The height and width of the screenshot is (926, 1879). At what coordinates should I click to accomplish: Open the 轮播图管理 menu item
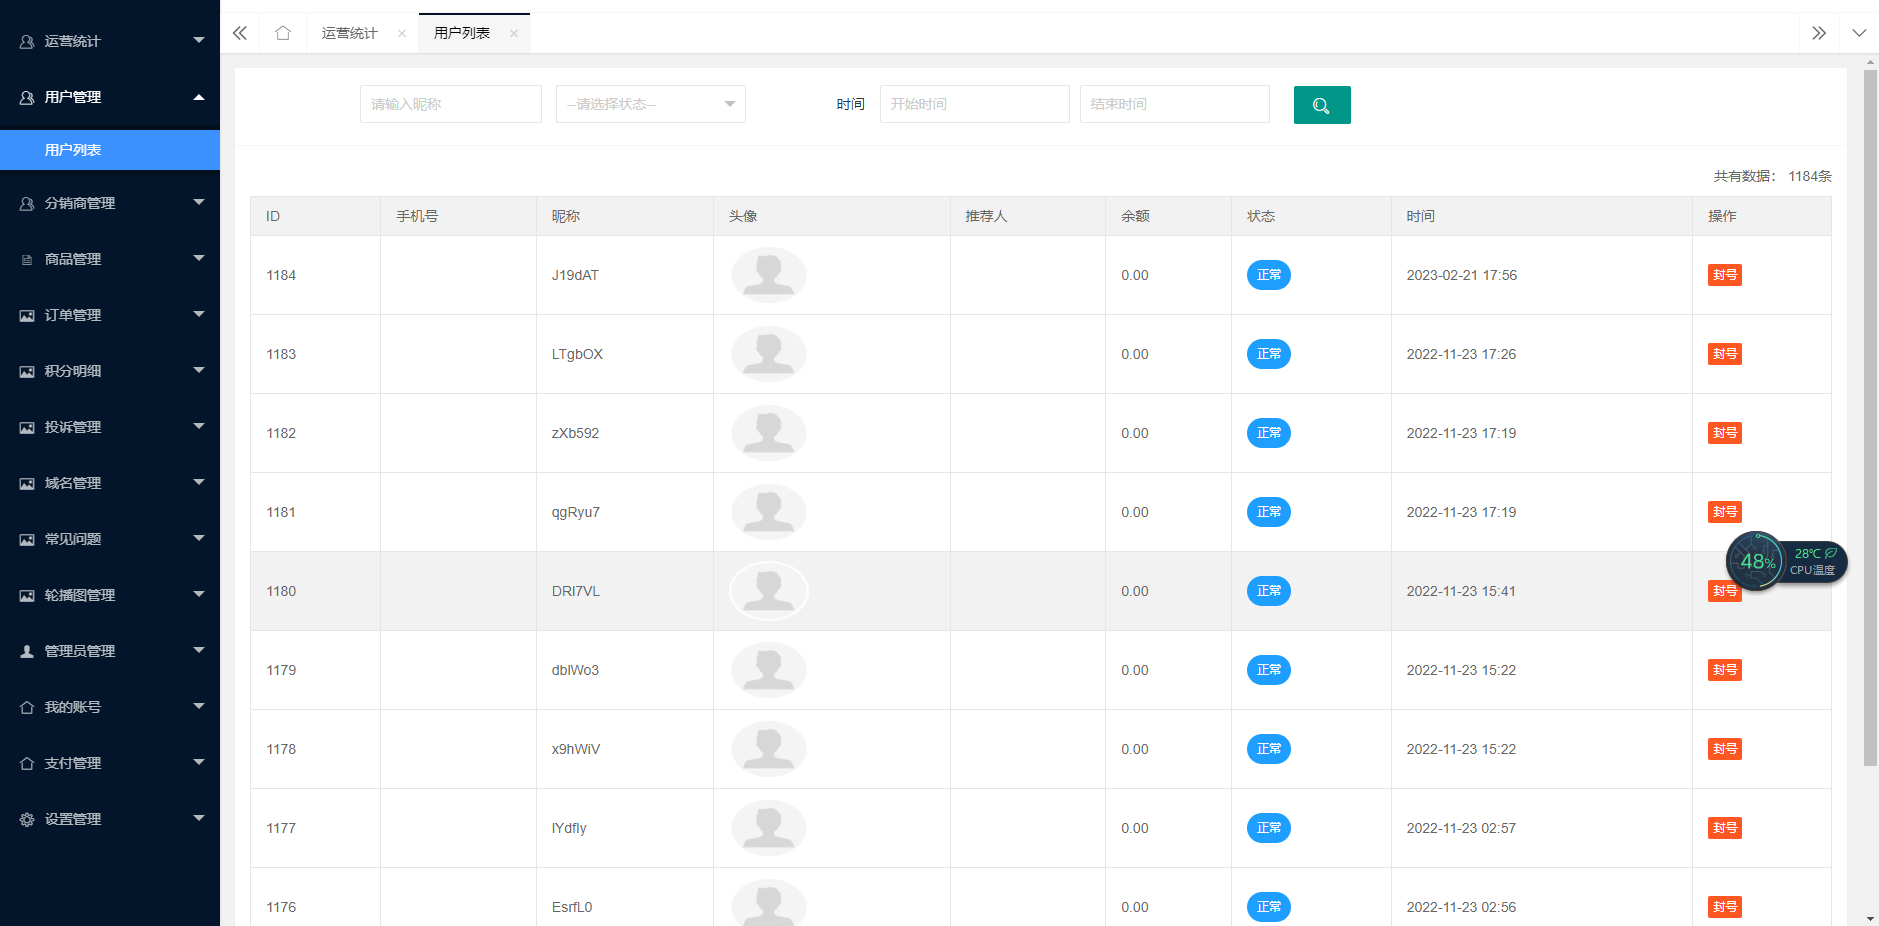pyautogui.click(x=110, y=595)
